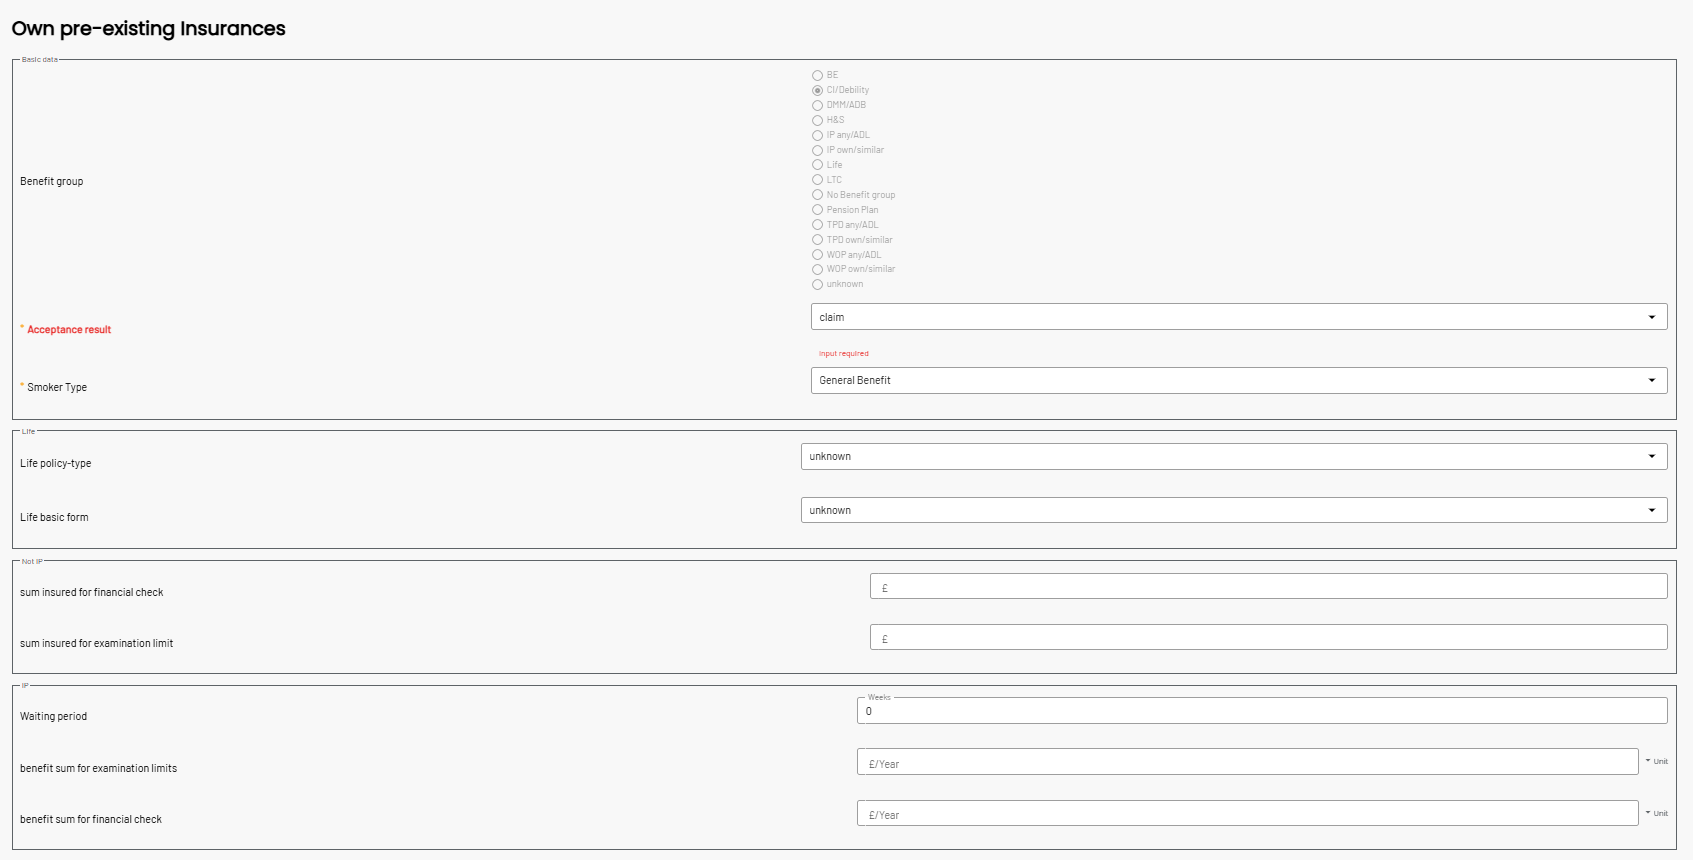The height and width of the screenshot is (860, 1693).
Task: Open the Life policy-type dropdown
Action: click(1651, 456)
